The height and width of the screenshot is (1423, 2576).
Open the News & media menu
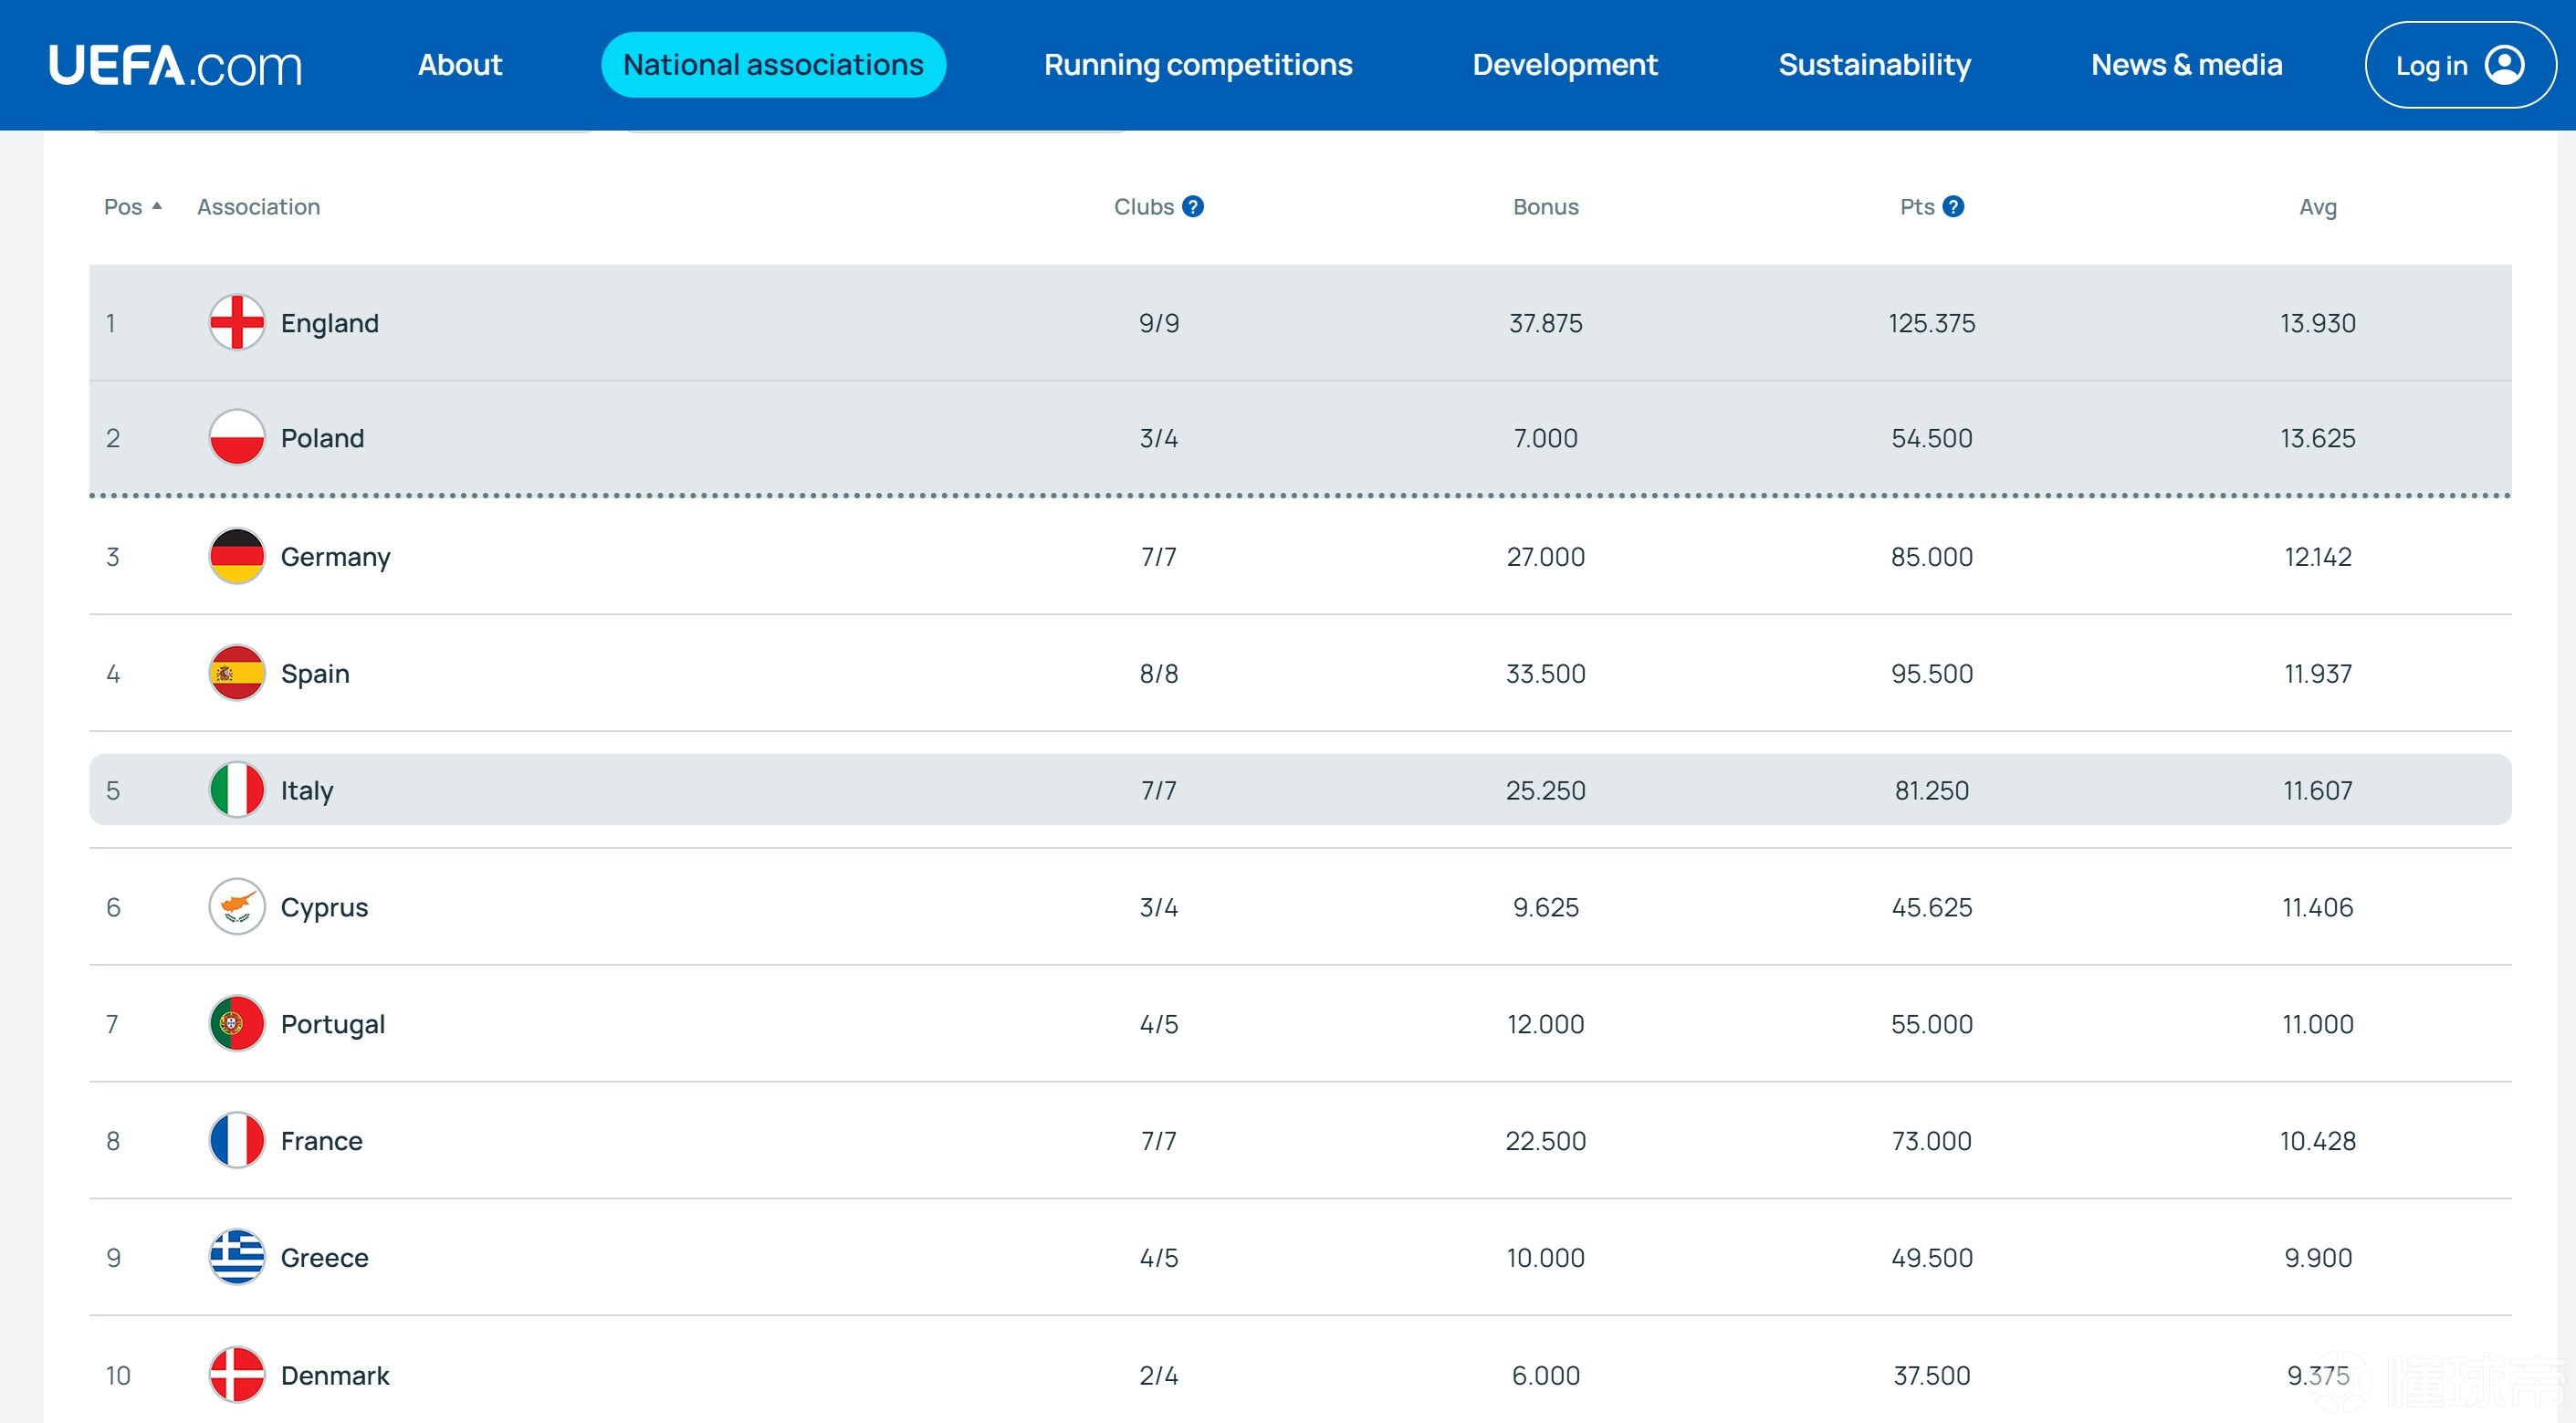tap(2186, 65)
